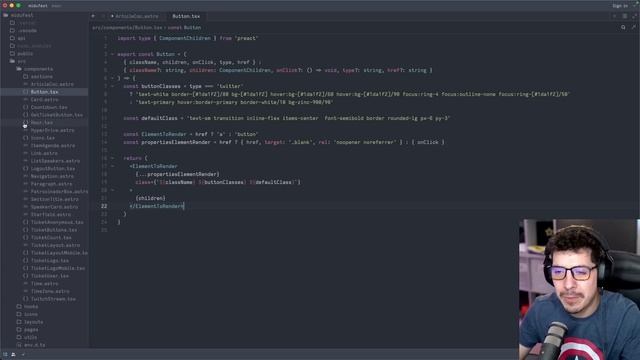Go forward with the navigation forward arrow
Viewport: 640px width, 360px height.
pyautogui.click(x=103, y=16)
